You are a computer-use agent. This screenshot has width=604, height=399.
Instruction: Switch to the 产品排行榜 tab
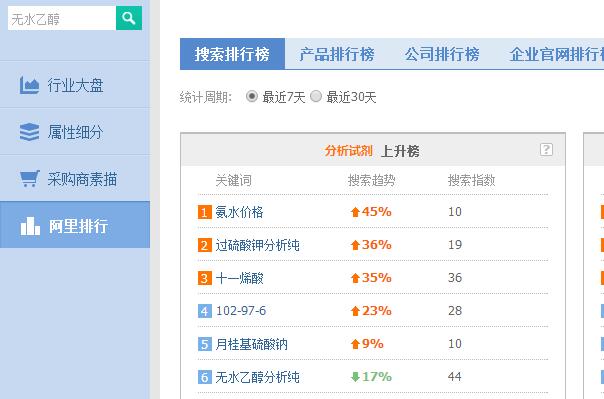[x=337, y=54]
